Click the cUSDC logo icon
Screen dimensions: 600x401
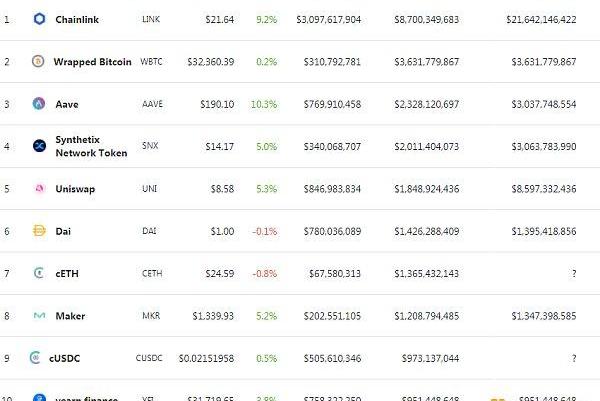click(x=35, y=357)
